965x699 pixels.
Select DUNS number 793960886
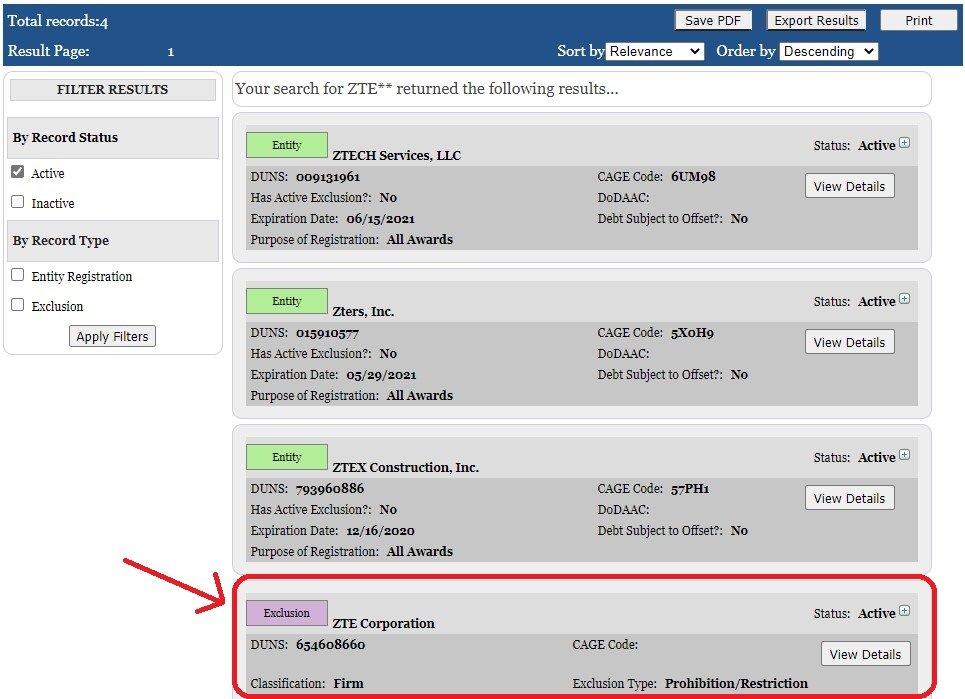(330, 489)
